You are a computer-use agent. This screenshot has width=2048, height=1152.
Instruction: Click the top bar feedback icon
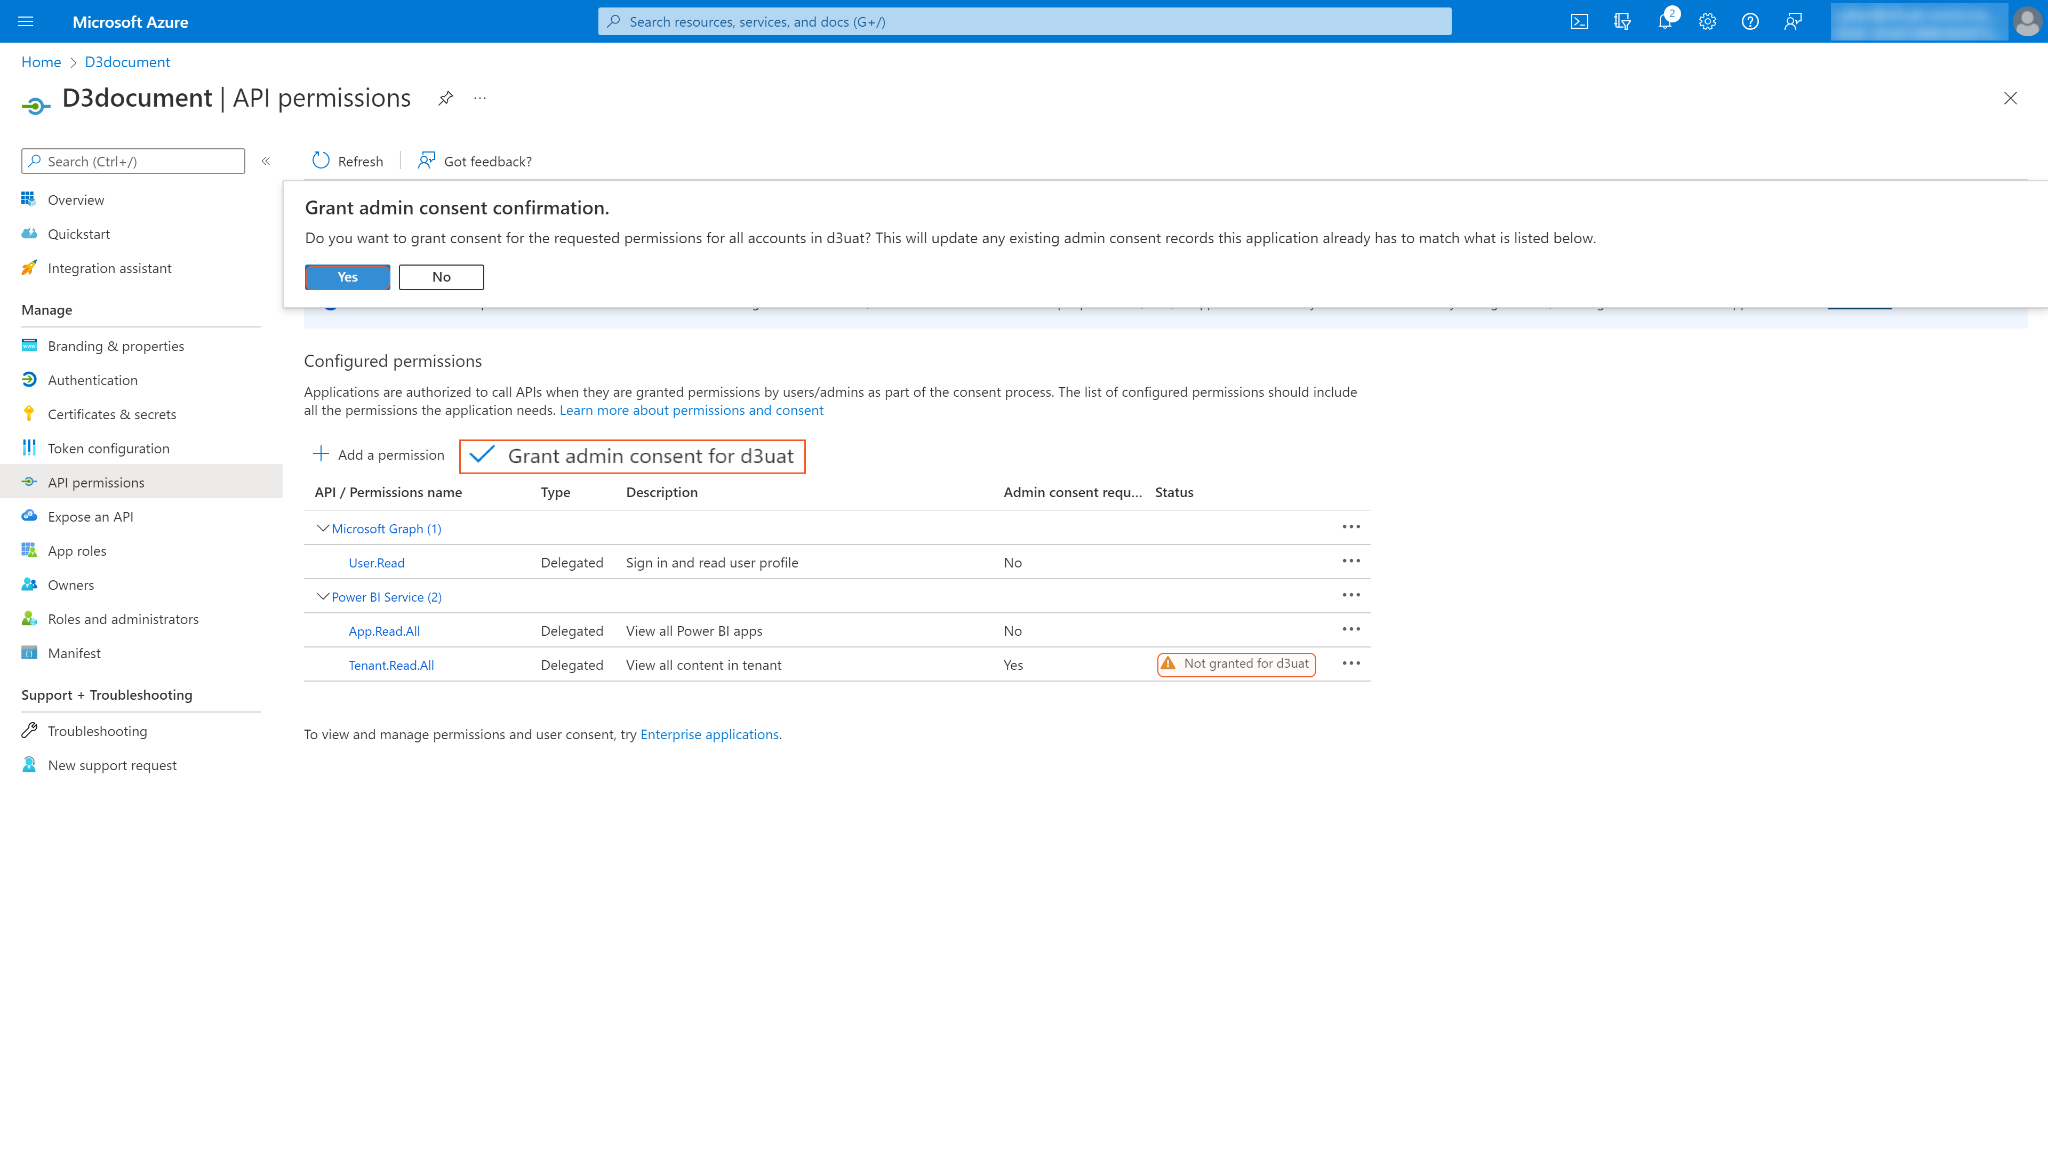[1793, 22]
